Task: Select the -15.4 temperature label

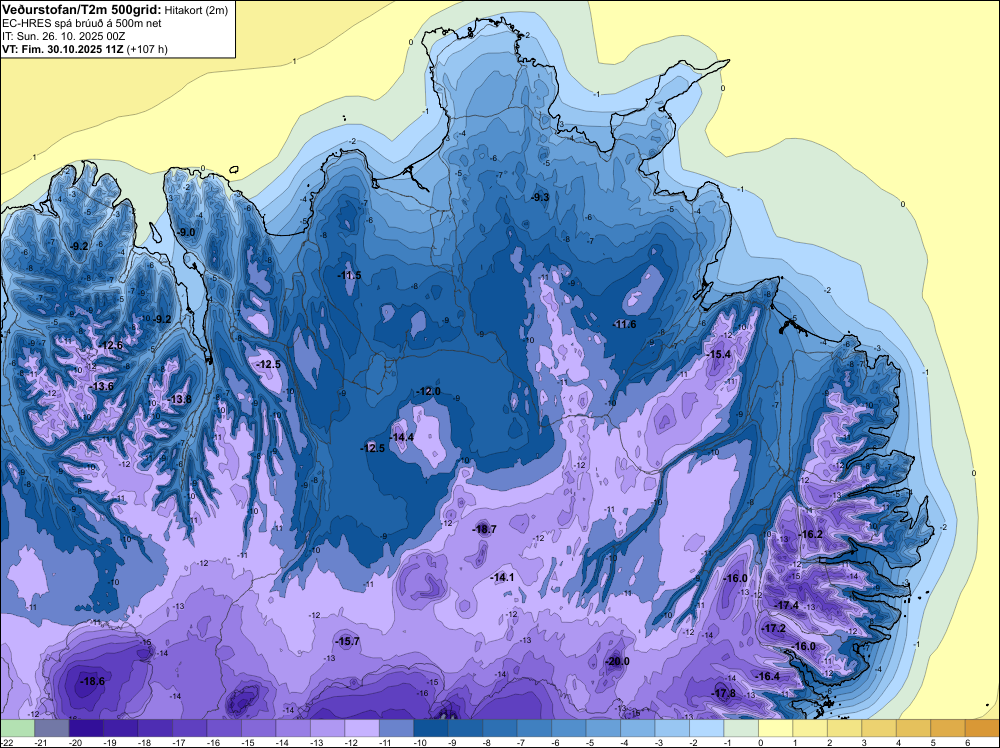Action: tap(719, 355)
